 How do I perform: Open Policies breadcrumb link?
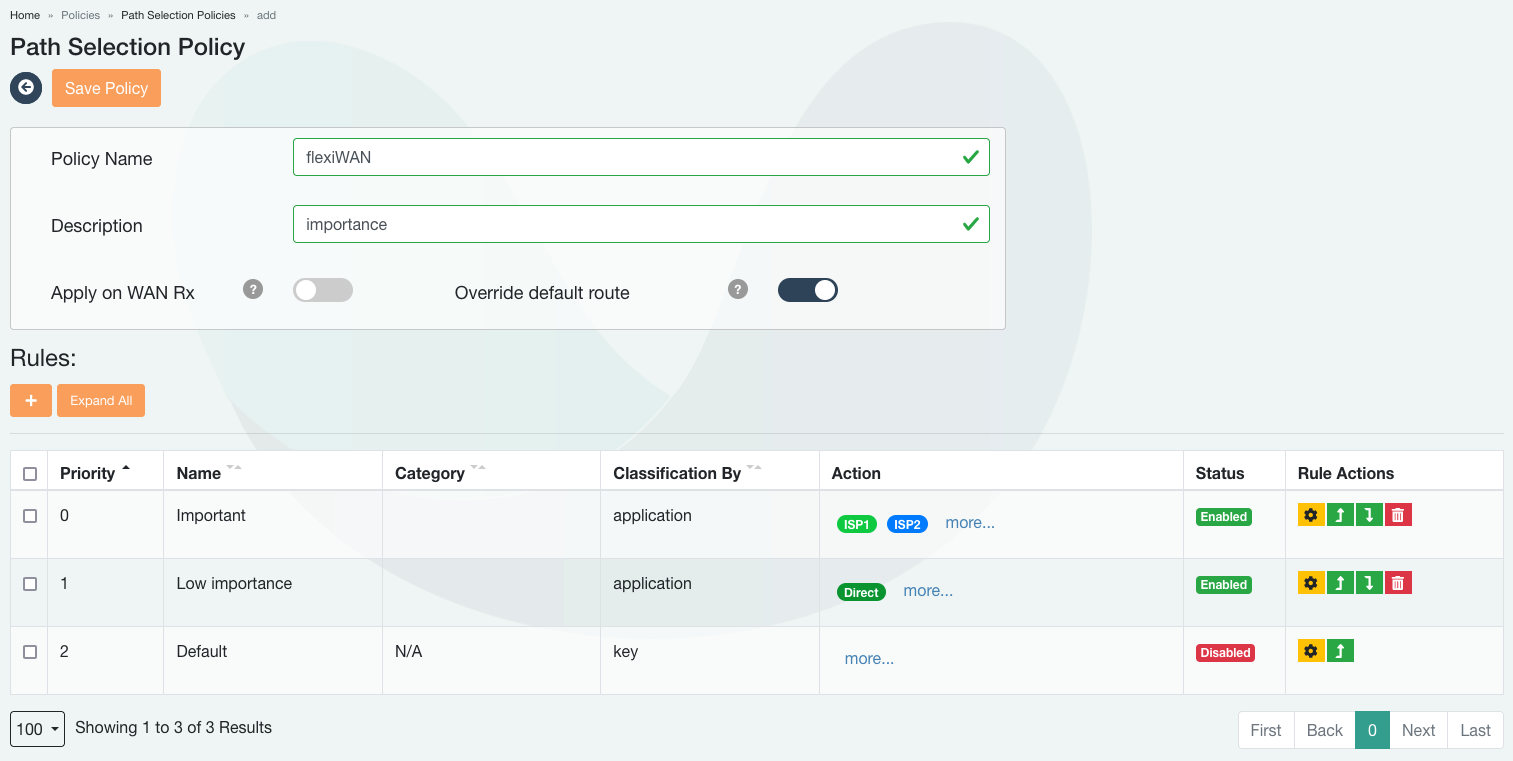[x=81, y=15]
